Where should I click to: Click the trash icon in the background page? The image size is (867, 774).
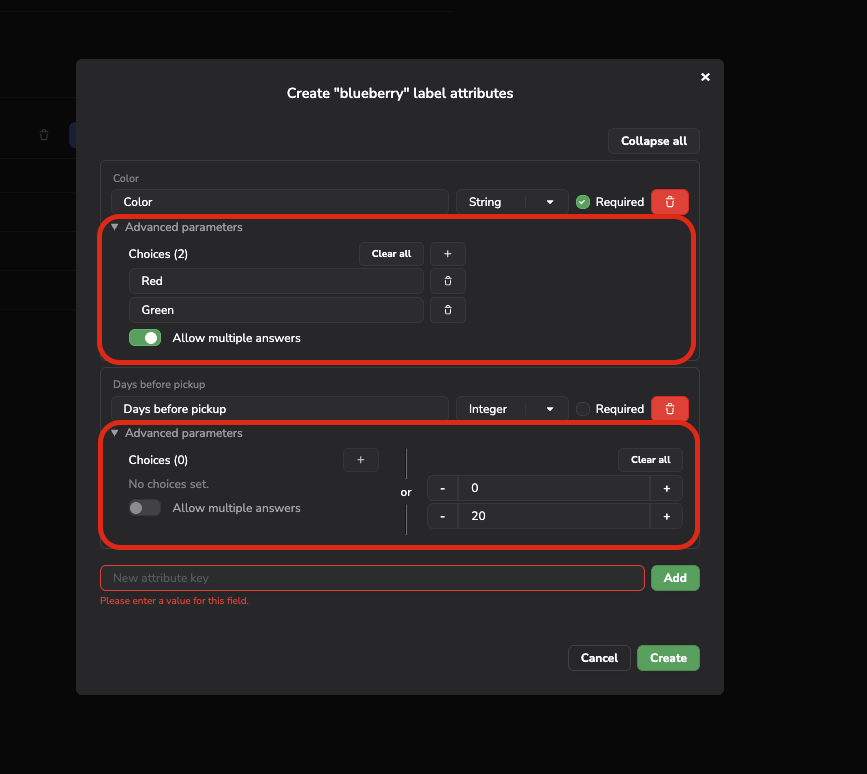44,135
